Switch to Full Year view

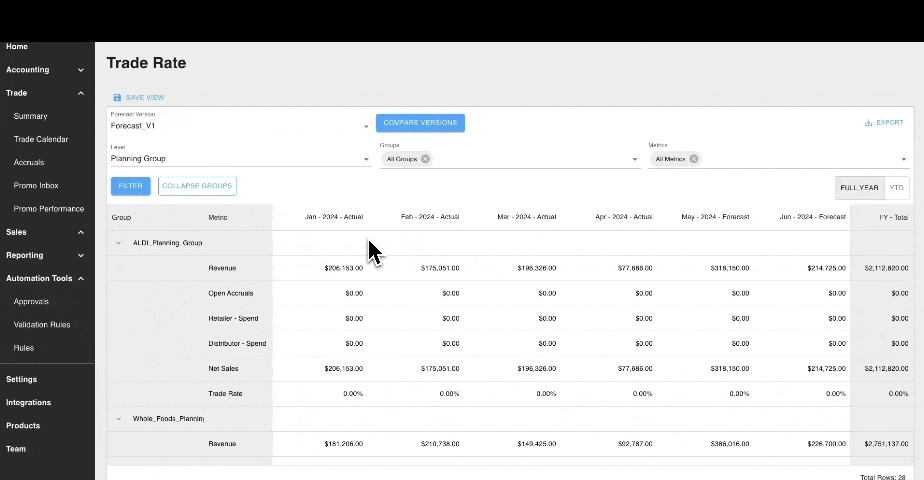click(x=859, y=188)
